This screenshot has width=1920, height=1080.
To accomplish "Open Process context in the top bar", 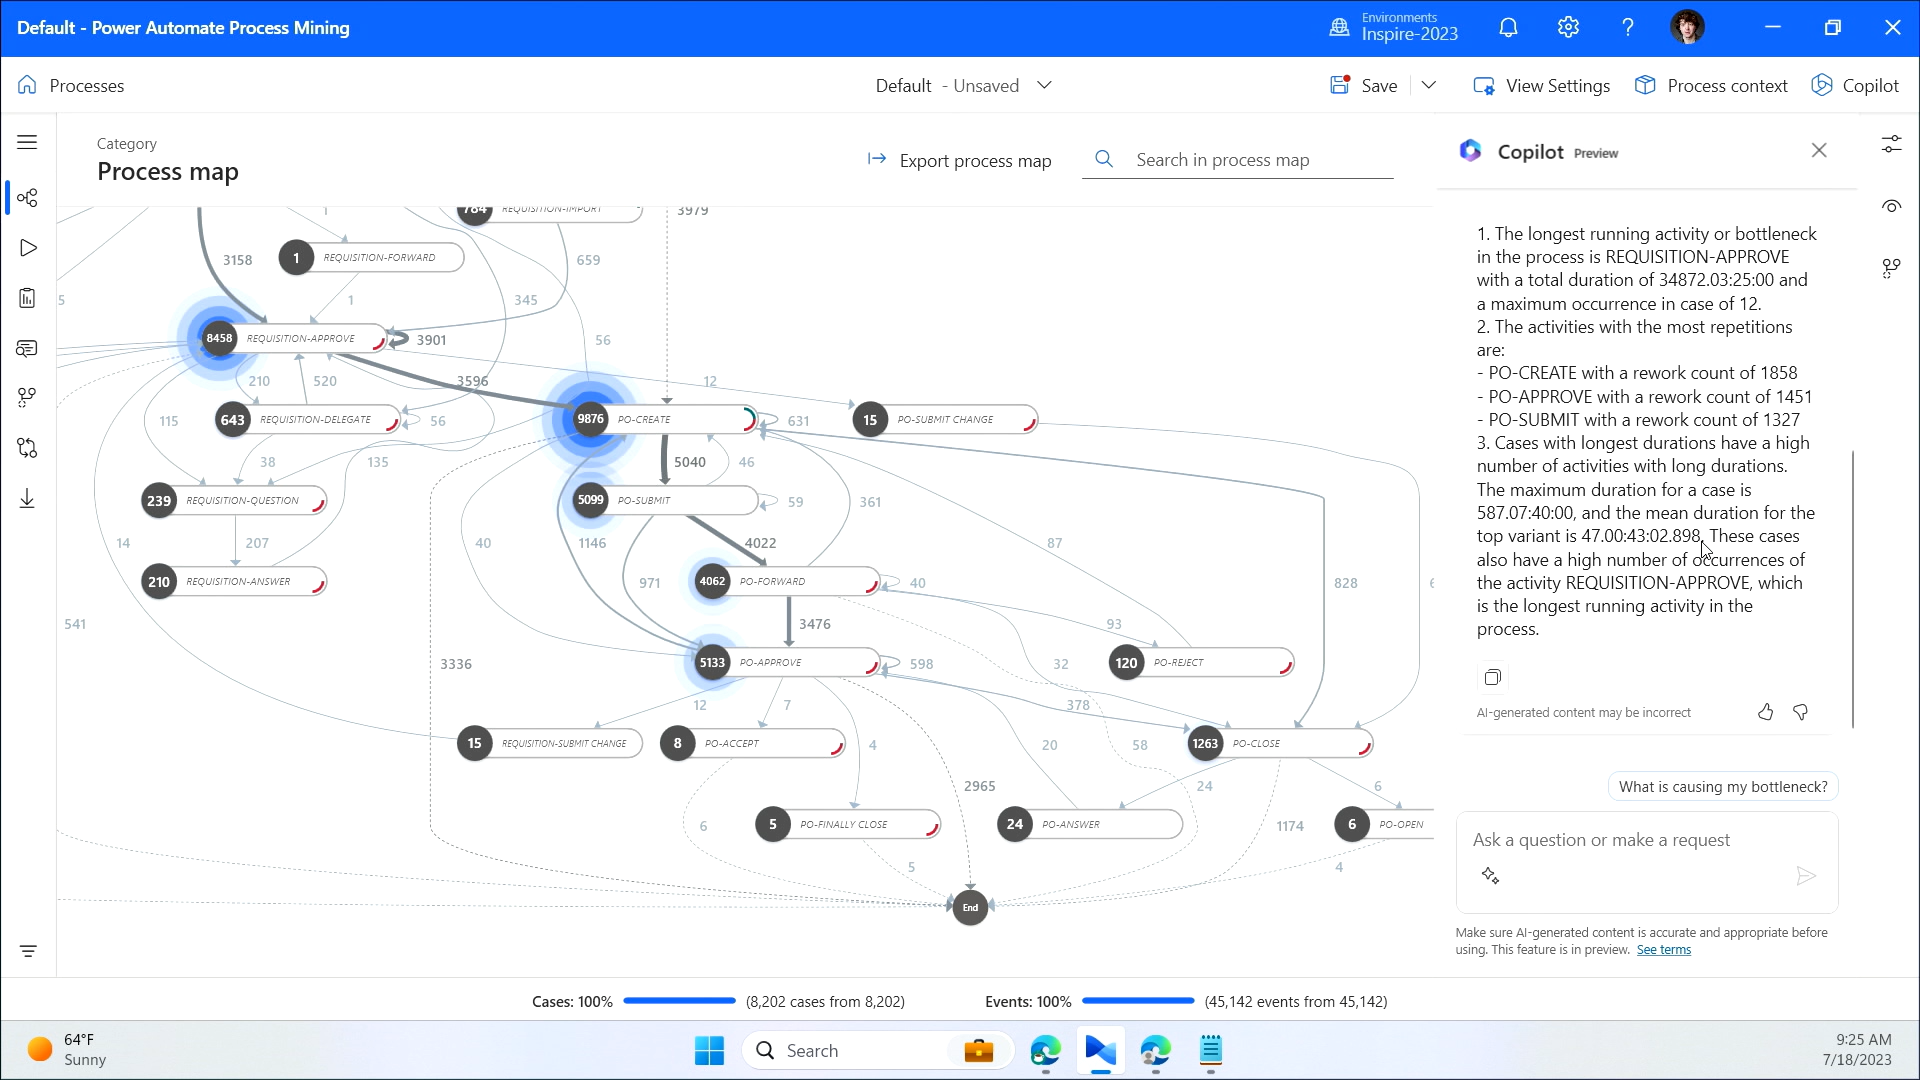I will [x=1711, y=85].
